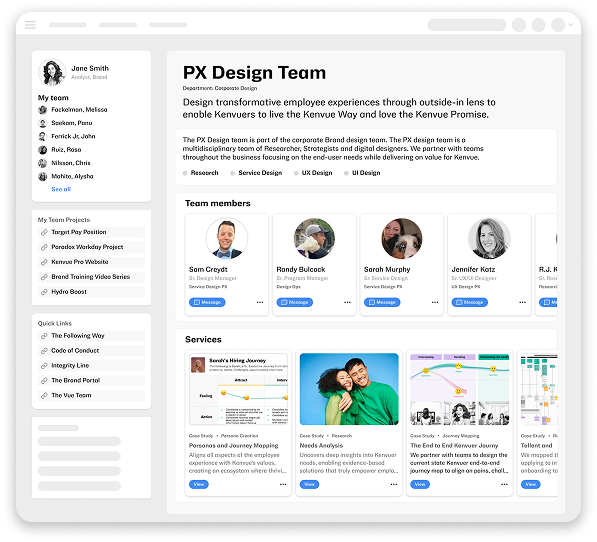Click the dropdown chevron beside top-right avatar
This screenshot has height=542, width=597.
point(571,25)
